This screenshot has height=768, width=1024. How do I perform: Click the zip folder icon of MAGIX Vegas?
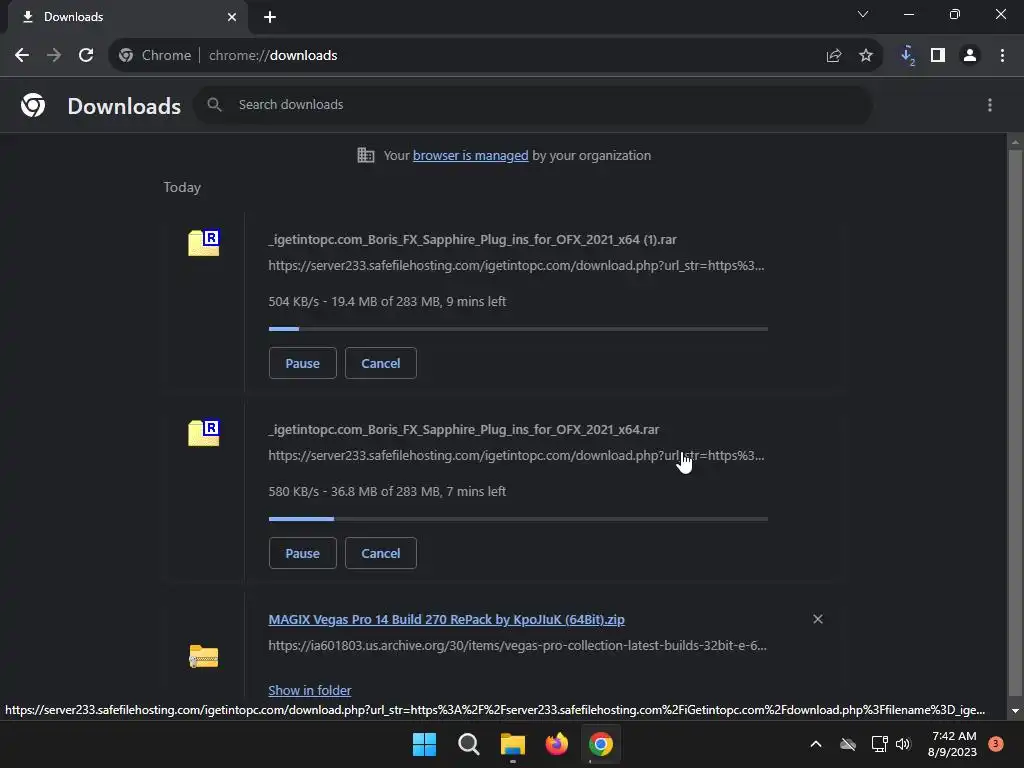pyautogui.click(x=204, y=656)
